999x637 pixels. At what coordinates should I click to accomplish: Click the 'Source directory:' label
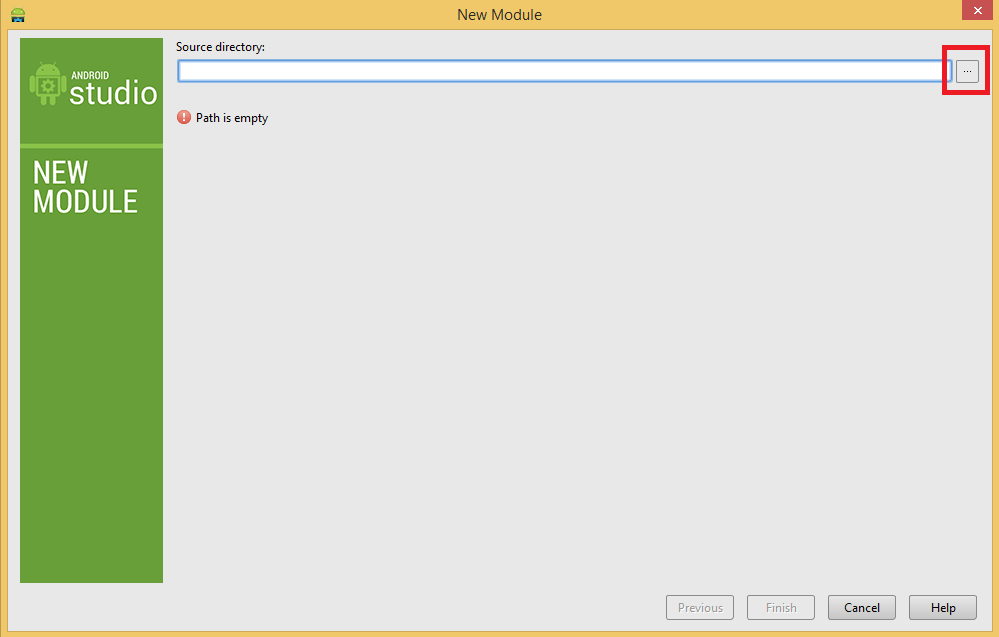click(220, 47)
